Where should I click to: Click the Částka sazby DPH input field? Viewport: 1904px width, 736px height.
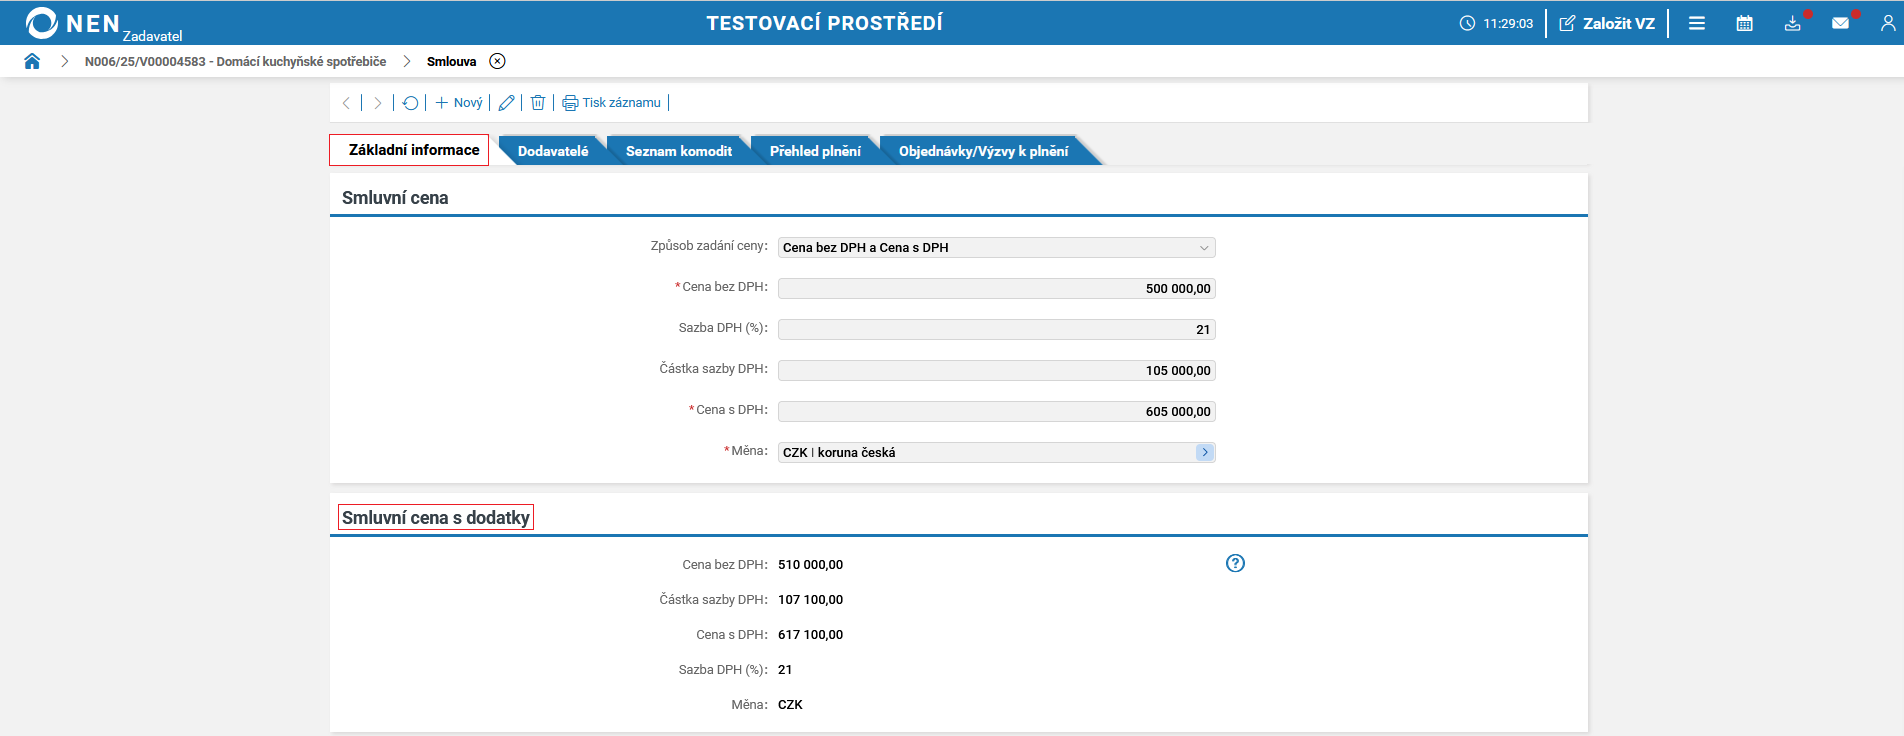[x=997, y=371]
